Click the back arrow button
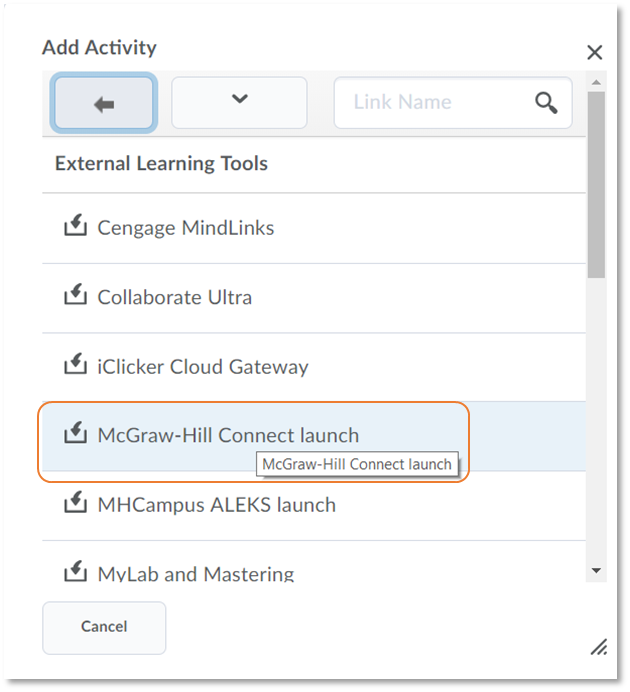The image size is (630, 692). pyautogui.click(x=104, y=103)
